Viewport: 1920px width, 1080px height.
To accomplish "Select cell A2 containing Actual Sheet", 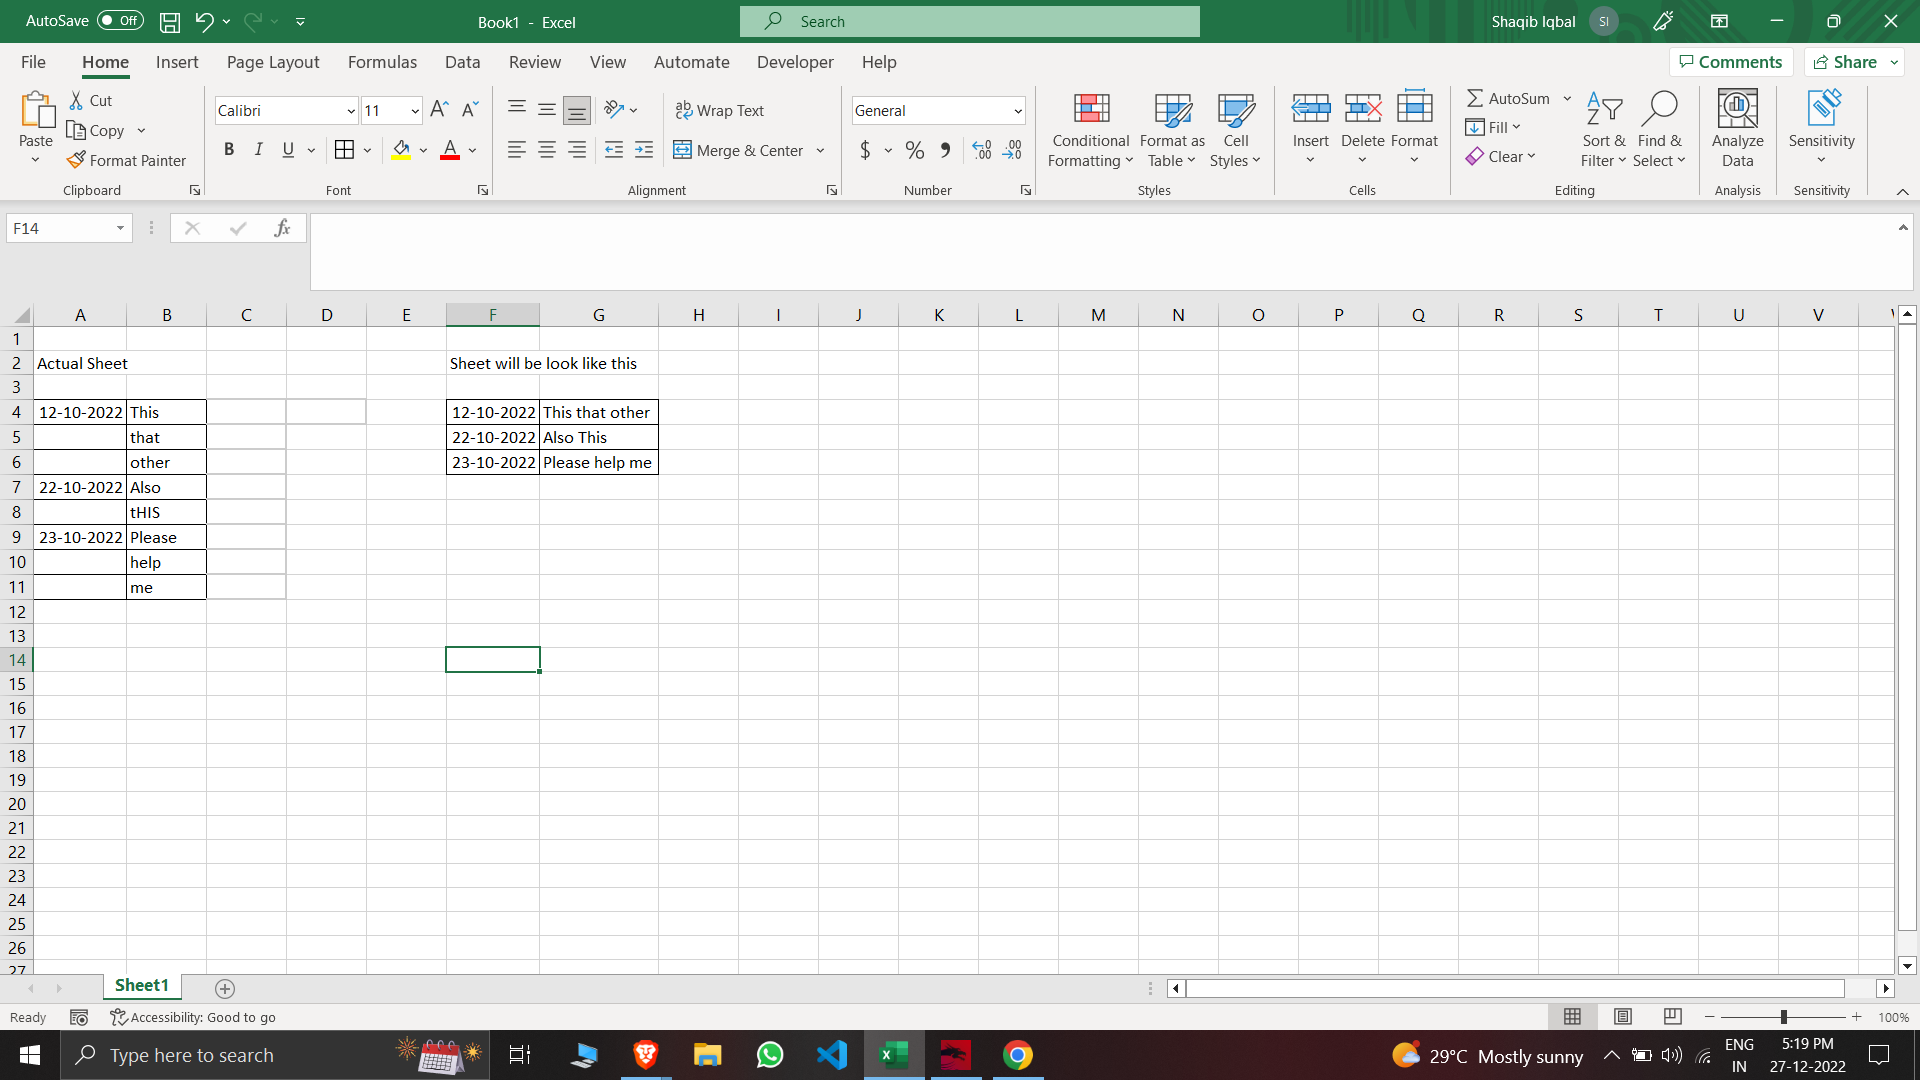I will 81,363.
